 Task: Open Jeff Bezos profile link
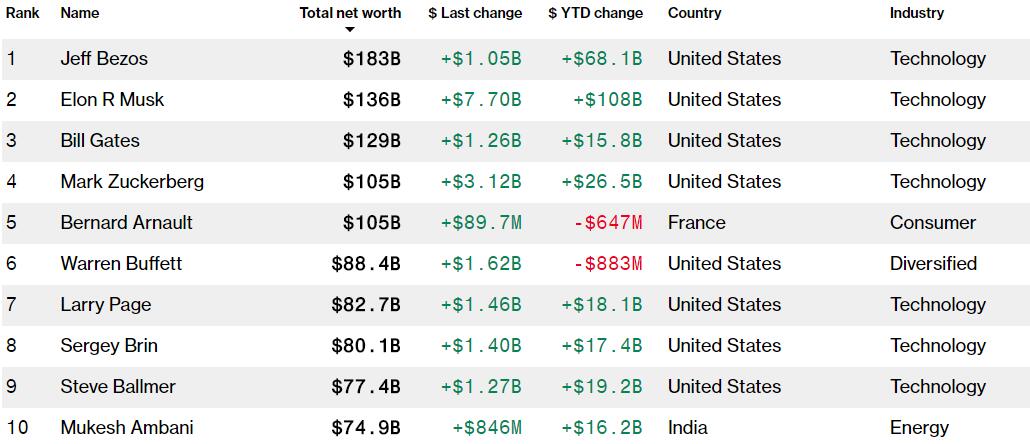104,59
